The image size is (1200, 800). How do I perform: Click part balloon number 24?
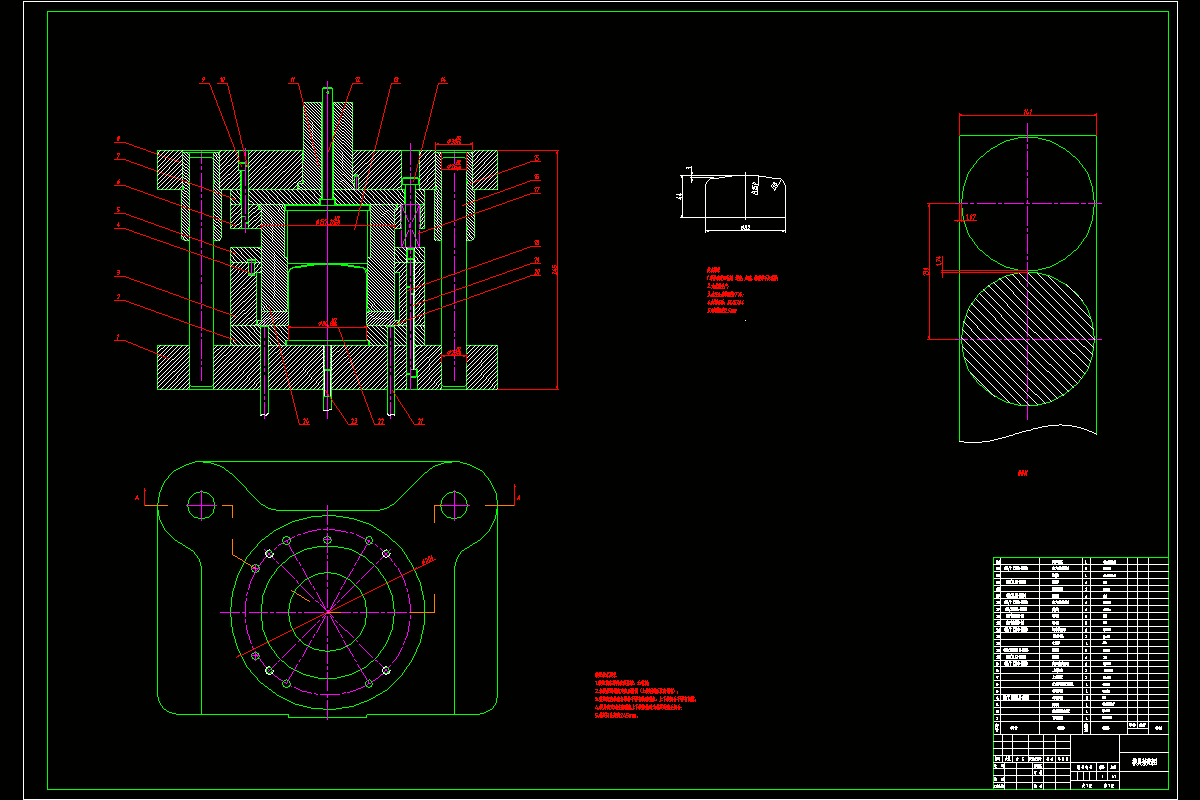tap(306, 422)
